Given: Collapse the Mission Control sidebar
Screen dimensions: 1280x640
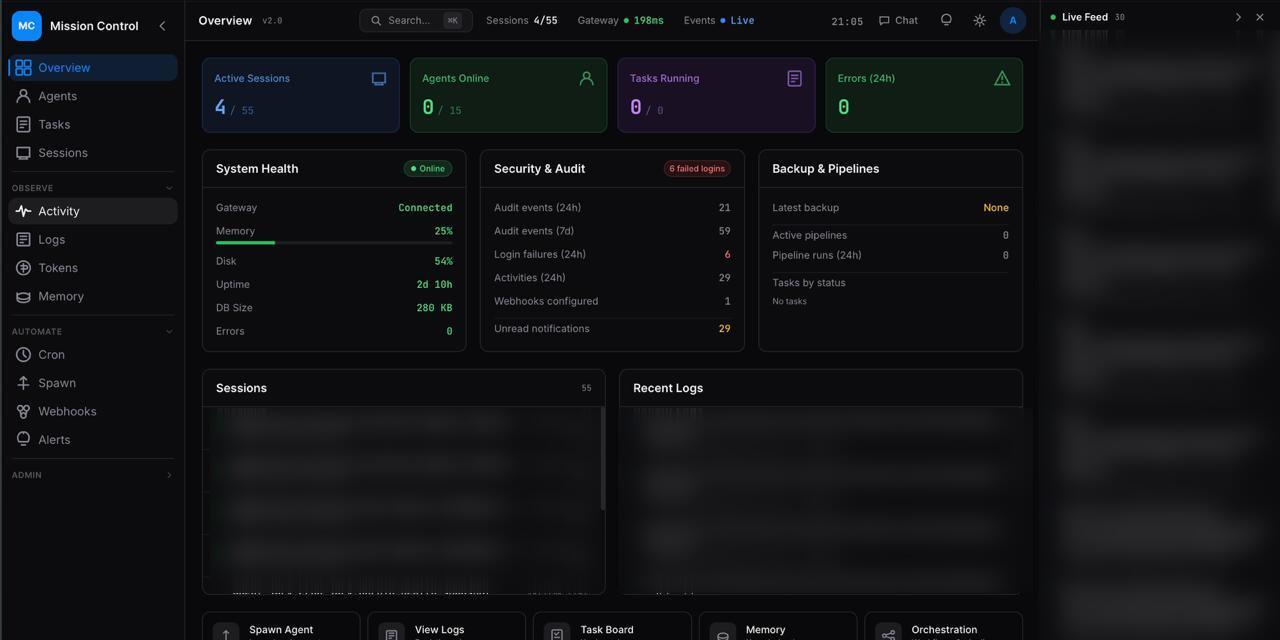Looking at the screenshot, I should [x=163, y=26].
